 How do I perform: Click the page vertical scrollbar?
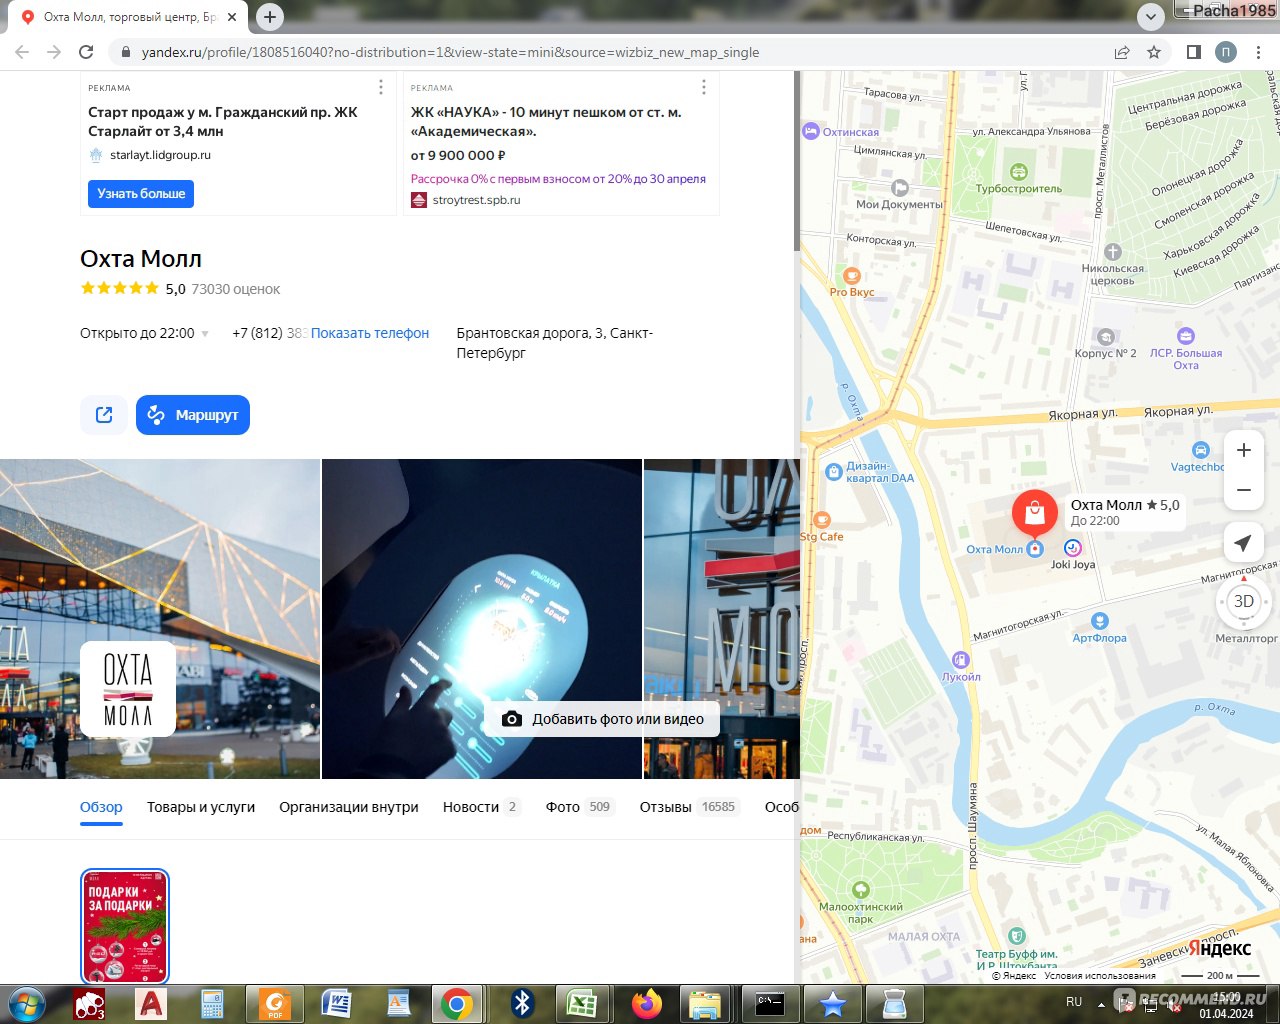click(796, 161)
